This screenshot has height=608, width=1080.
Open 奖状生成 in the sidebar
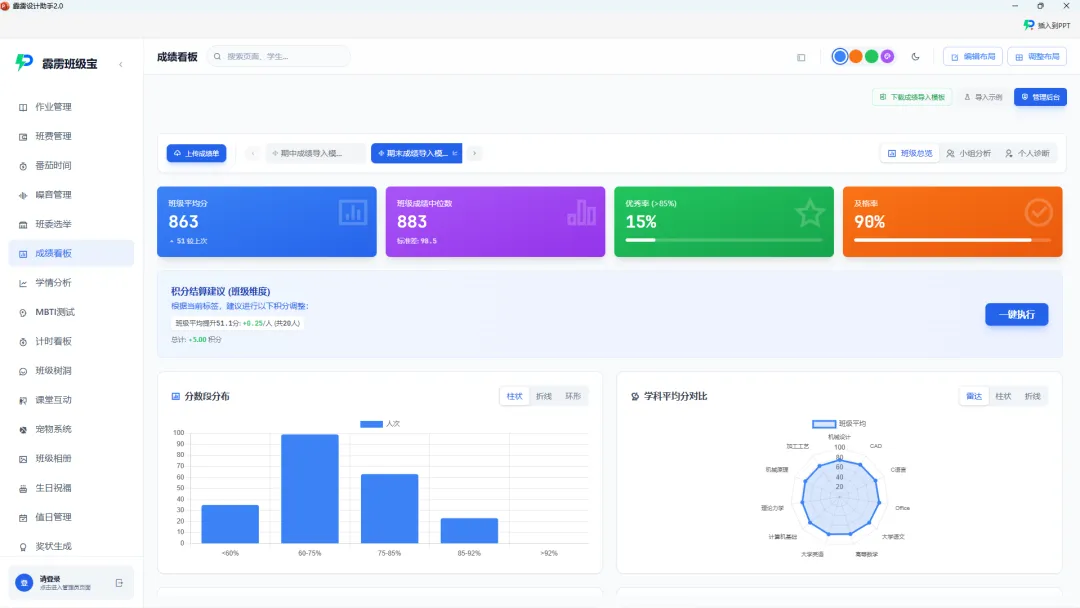click(x=71, y=546)
